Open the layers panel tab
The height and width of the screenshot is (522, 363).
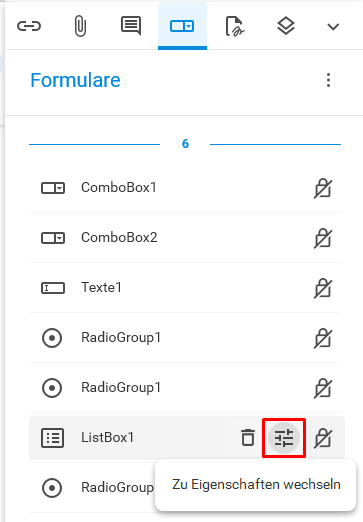286,26
